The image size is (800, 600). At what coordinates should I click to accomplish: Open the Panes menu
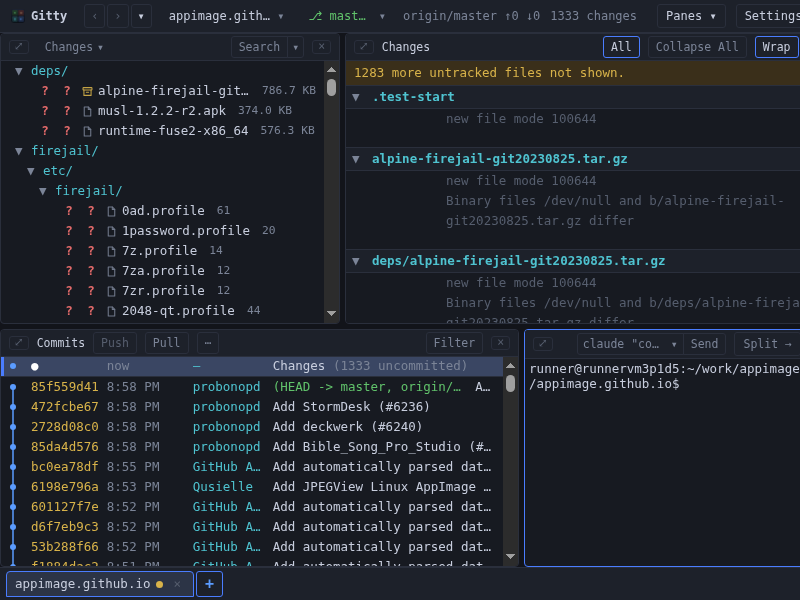(691, 16)
